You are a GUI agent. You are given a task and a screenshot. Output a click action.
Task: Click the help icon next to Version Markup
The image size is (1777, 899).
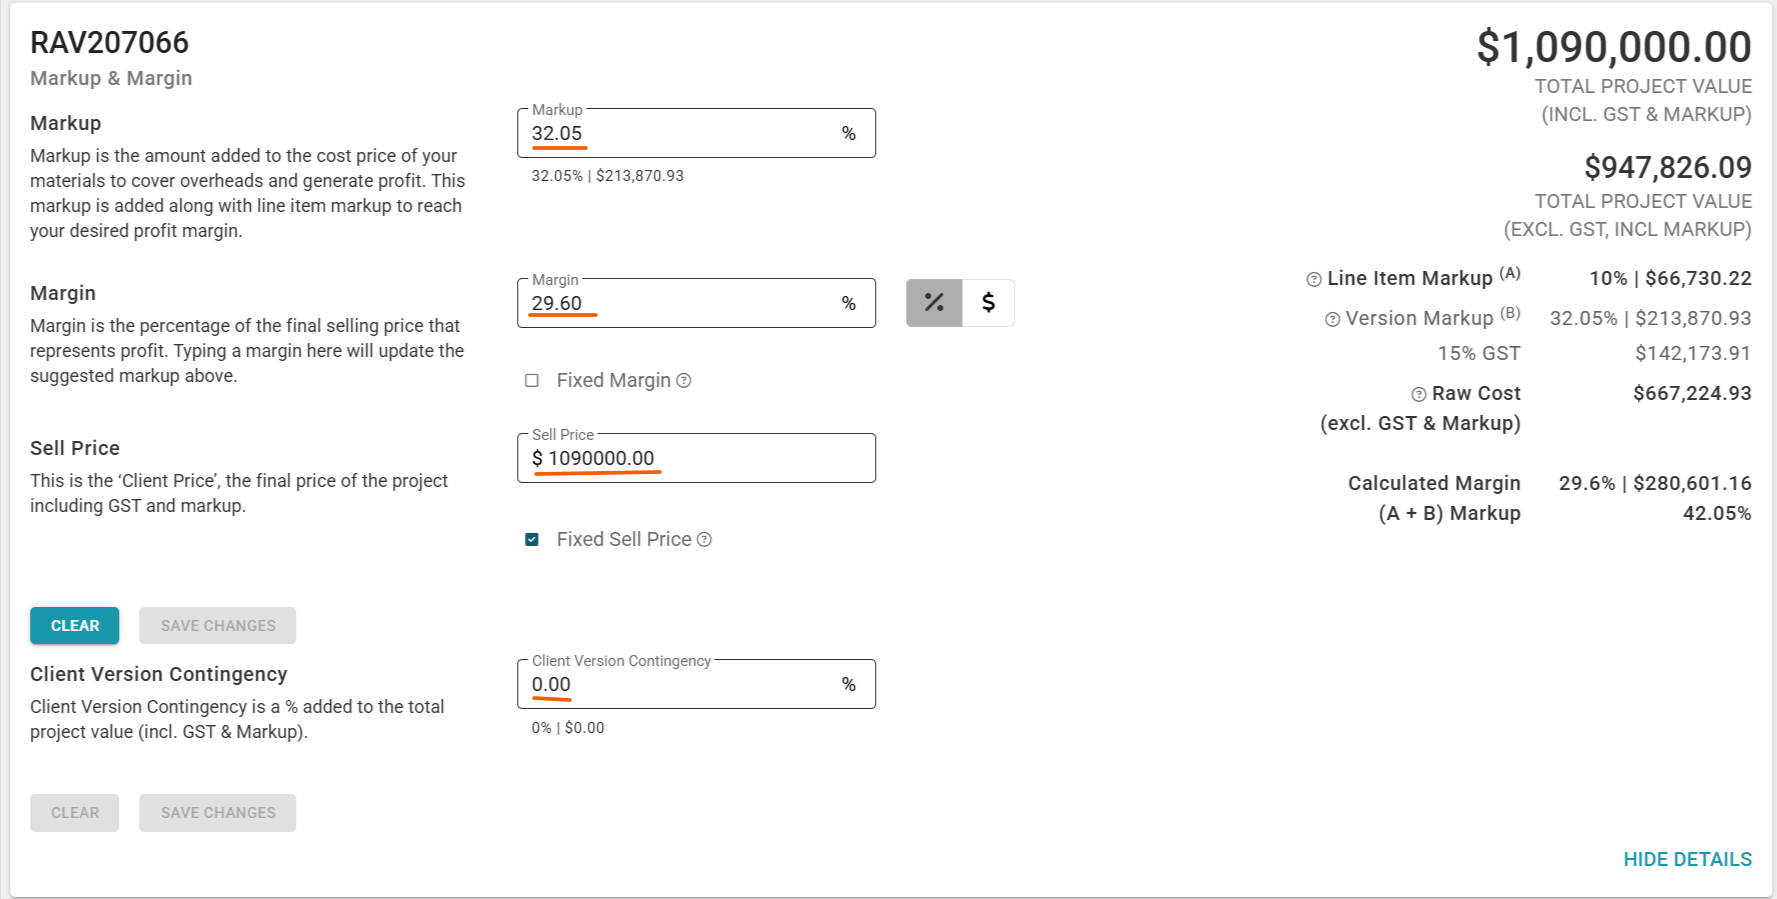[x=1332, y=320]
